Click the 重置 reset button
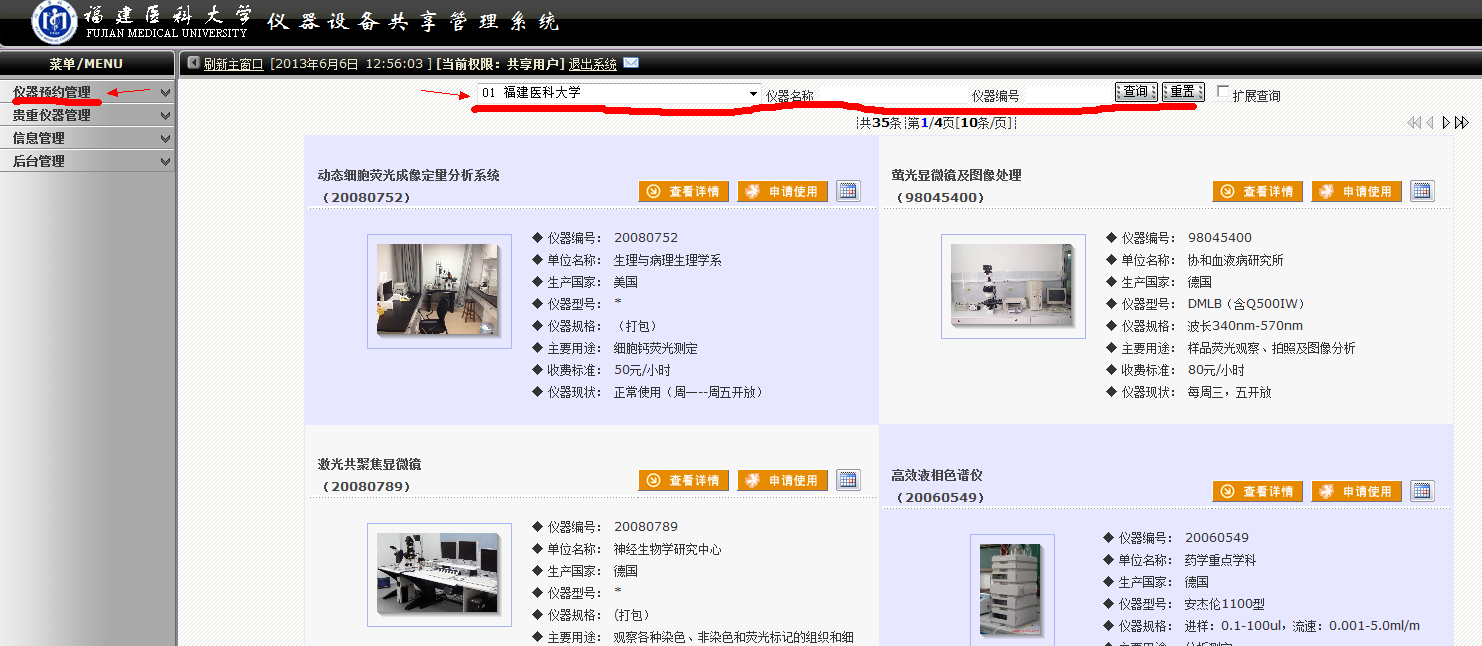 tap(1182, 92)
